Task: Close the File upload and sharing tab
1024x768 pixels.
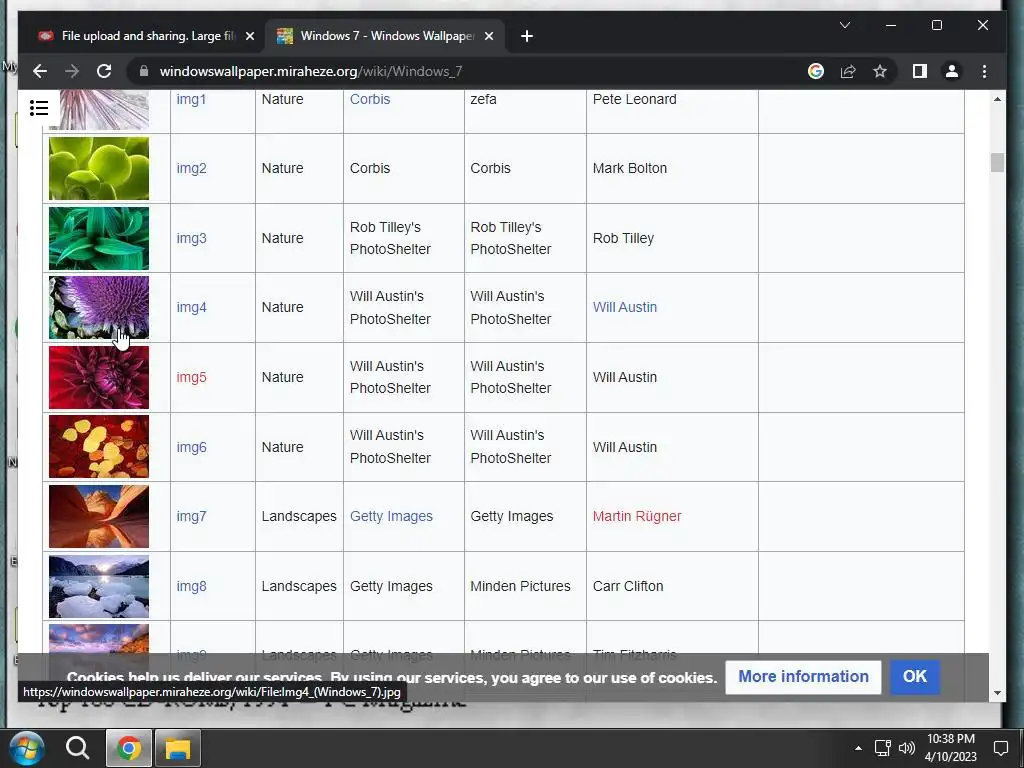Action: (x=249, y=36)
